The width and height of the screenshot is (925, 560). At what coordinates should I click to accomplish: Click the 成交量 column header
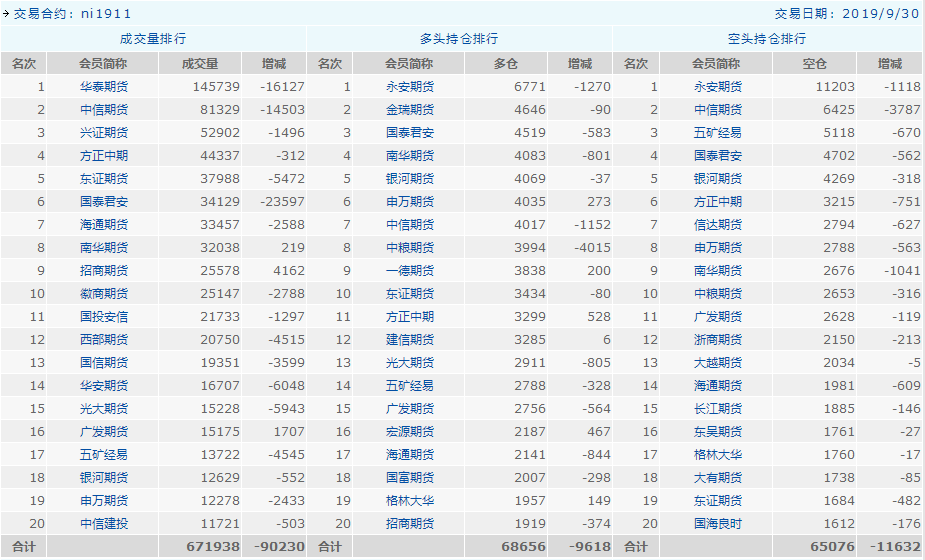(200, 64)
